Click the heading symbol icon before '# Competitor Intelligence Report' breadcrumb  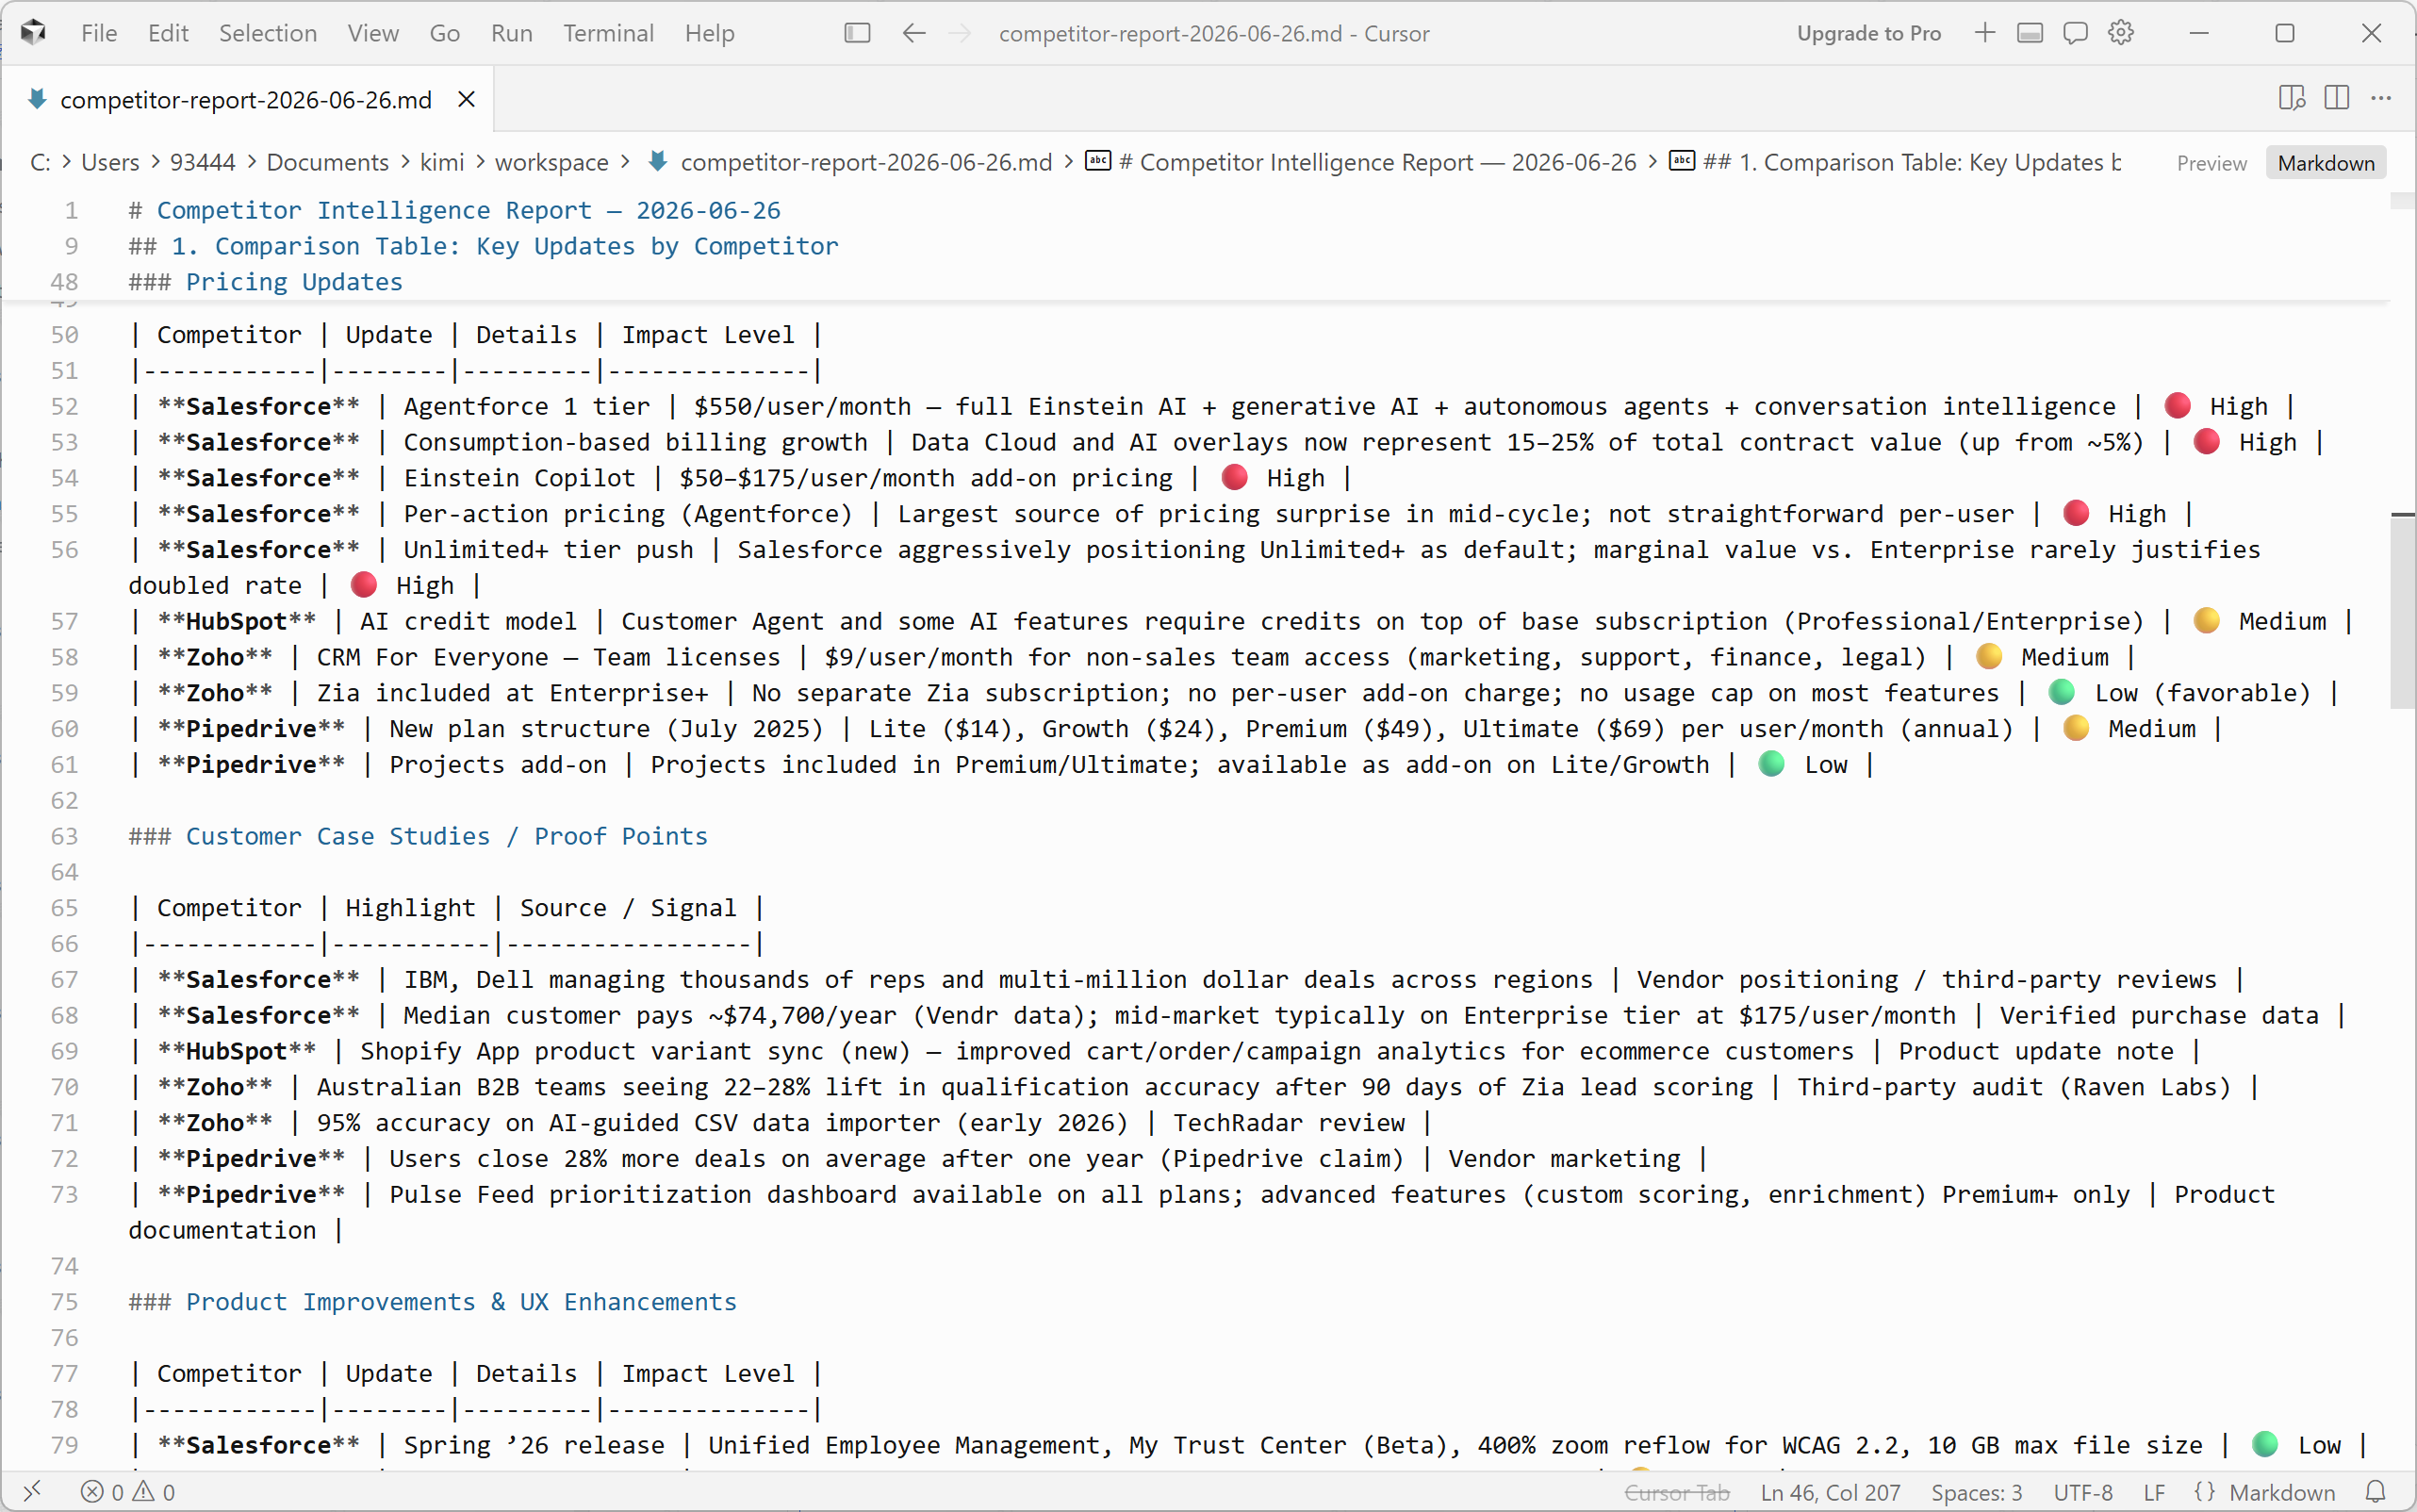click(1098, 161)
